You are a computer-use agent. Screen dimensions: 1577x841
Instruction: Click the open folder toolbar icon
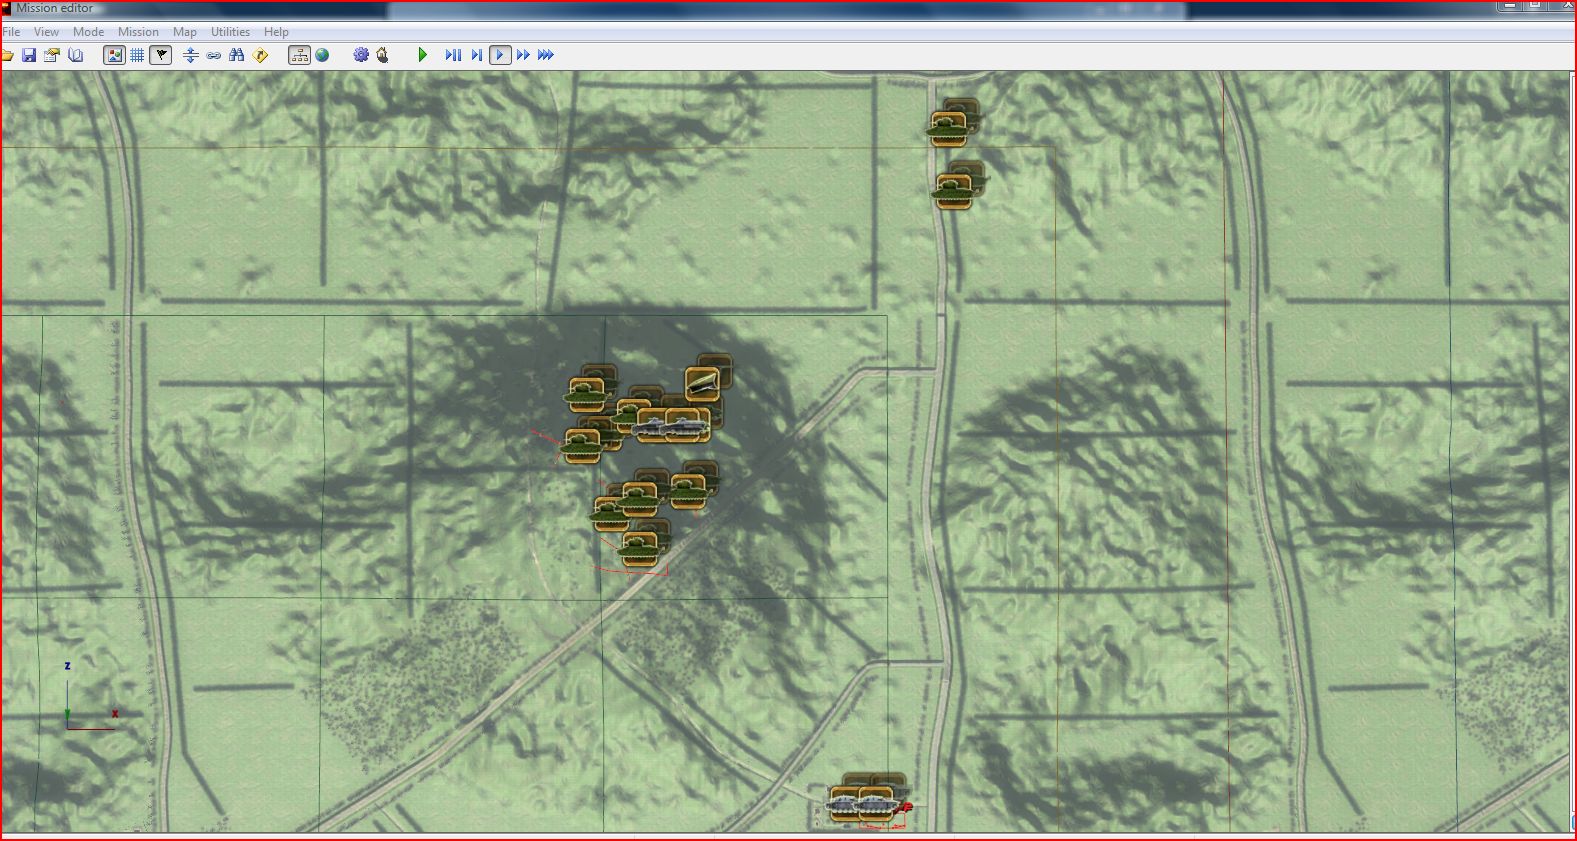(7, 55)
